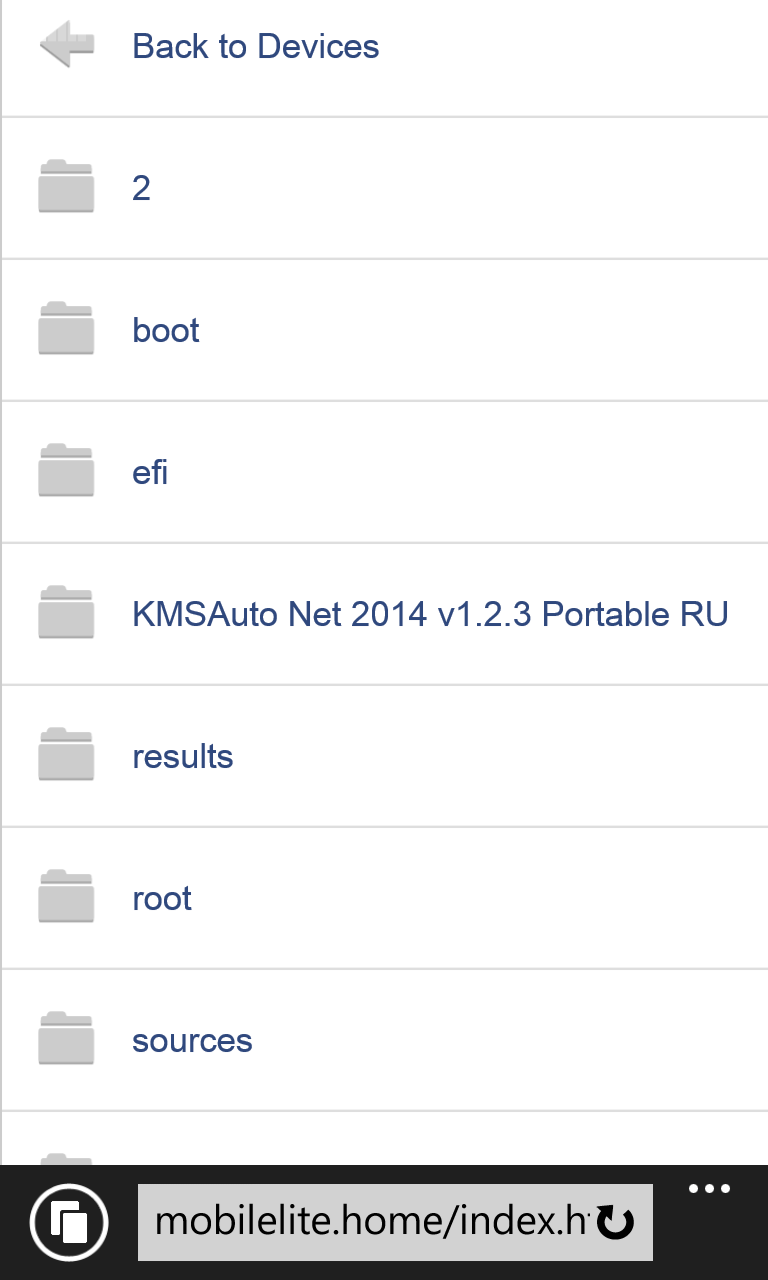The height and width of the screenshot is (1280, 768).
Task: Open the folder named 2
Action: tap(141, 188)
